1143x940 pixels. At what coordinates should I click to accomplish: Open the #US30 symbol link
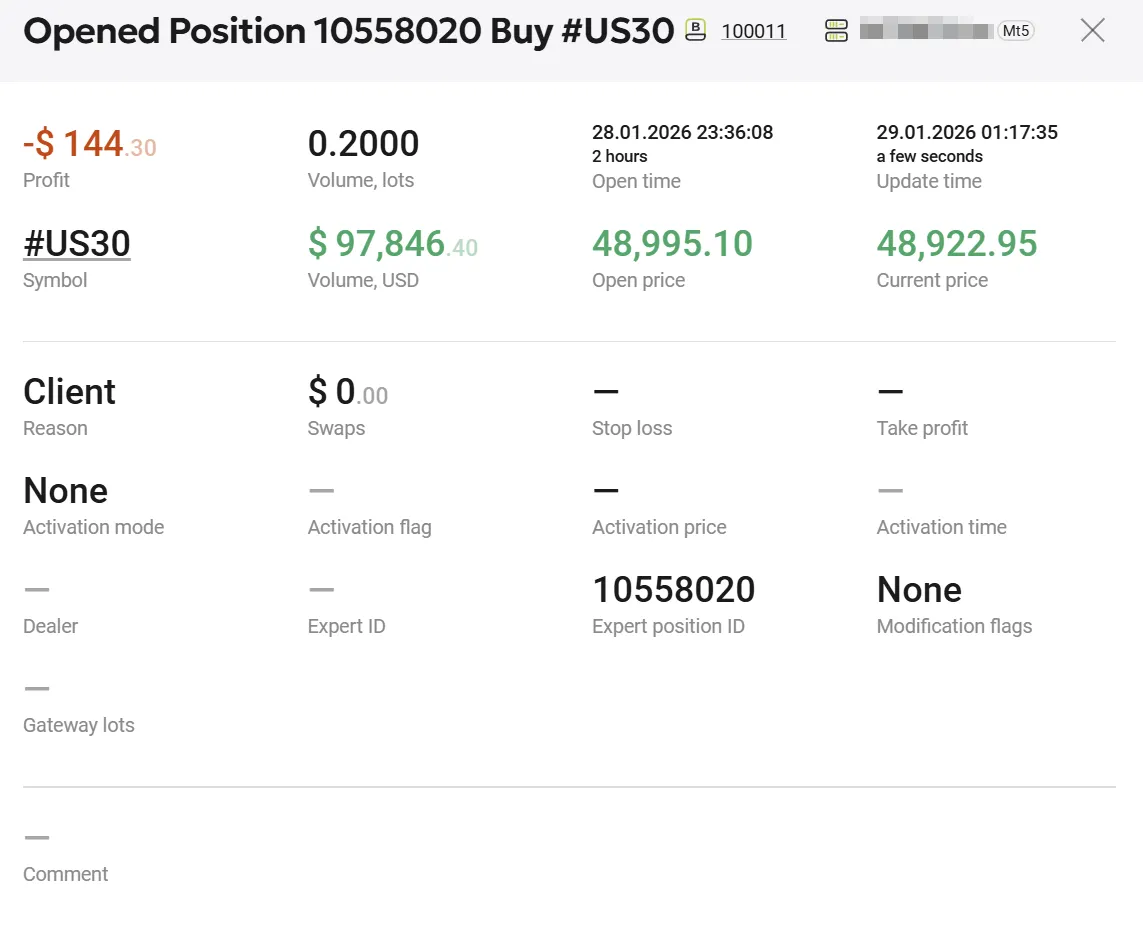[77, 244]
